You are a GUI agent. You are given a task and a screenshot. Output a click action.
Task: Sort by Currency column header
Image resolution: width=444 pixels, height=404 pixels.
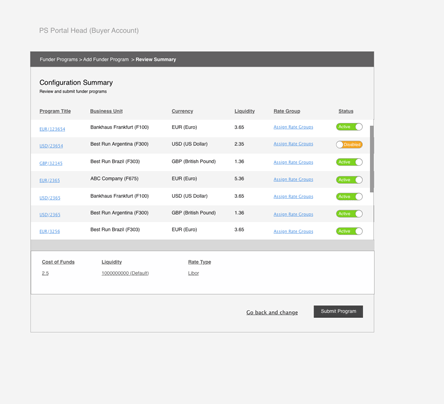pos(182,111)
